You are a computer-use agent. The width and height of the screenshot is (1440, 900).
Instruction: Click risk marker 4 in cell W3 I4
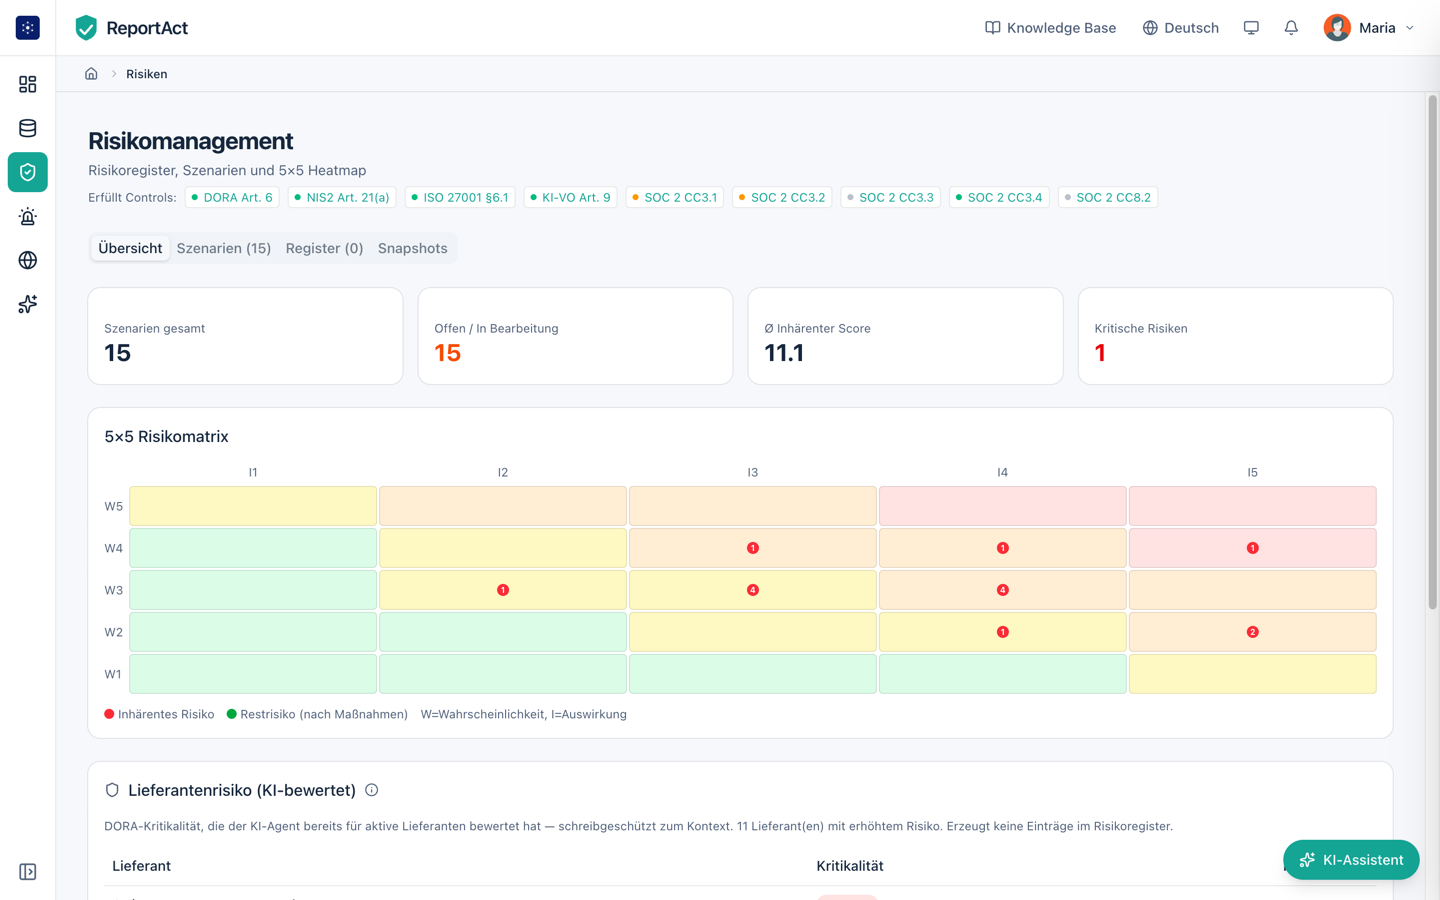[x=1003, y=590]
